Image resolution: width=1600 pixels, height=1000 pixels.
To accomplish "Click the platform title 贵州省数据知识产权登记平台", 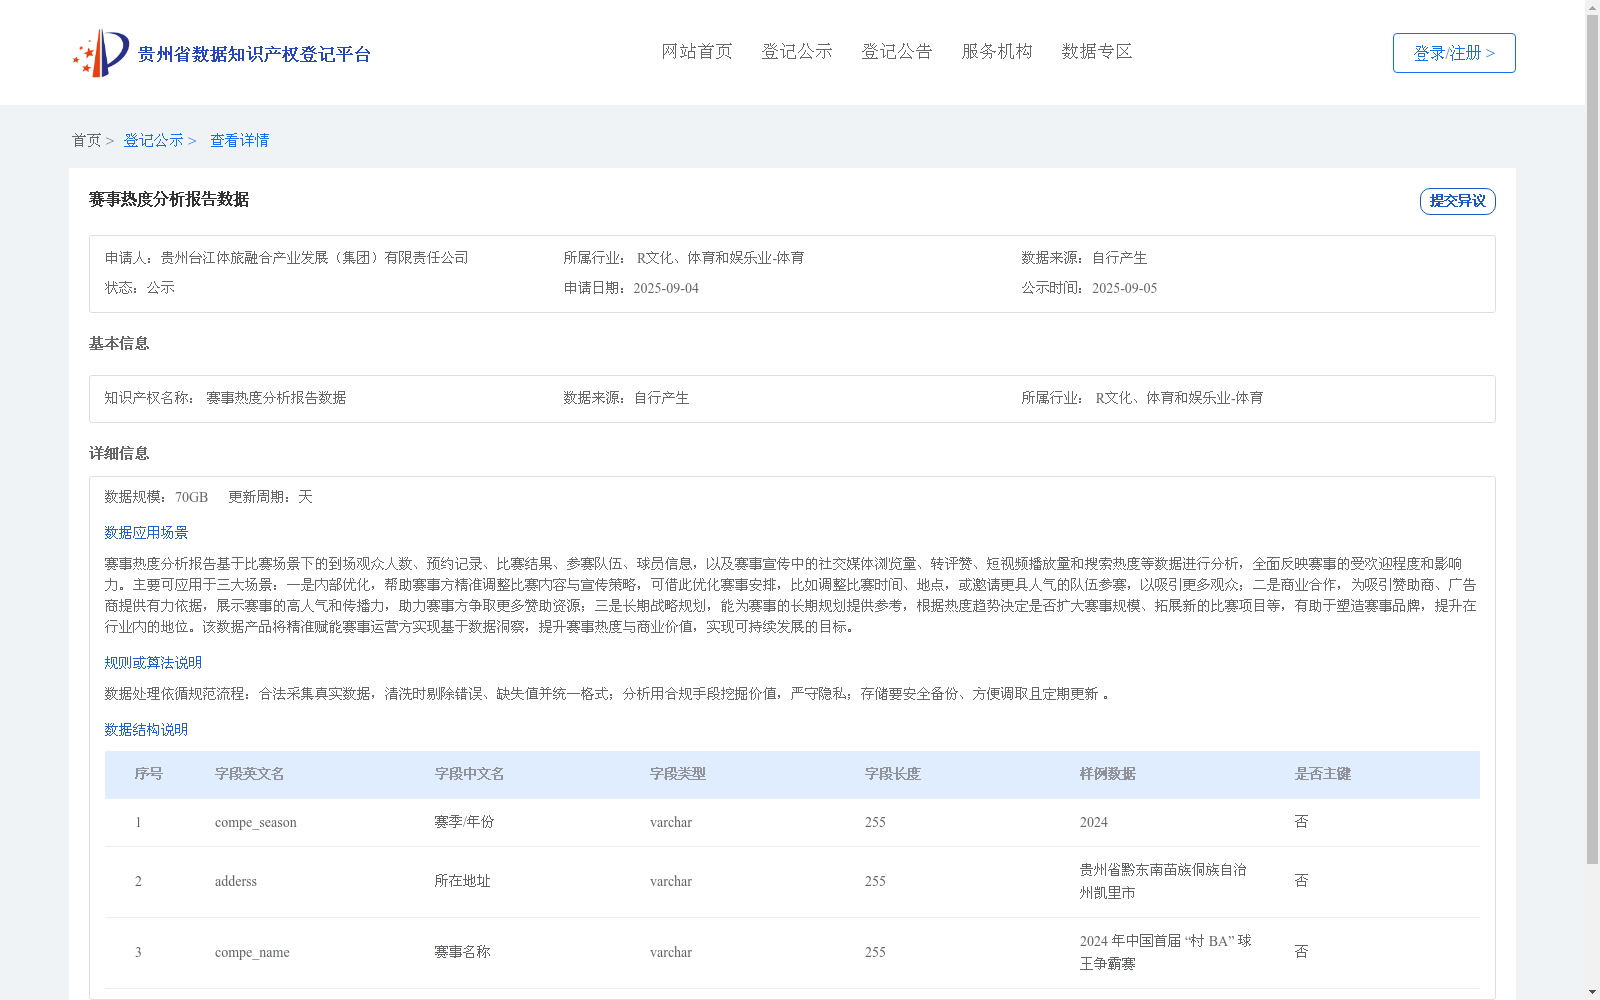I will click(254, 54).
